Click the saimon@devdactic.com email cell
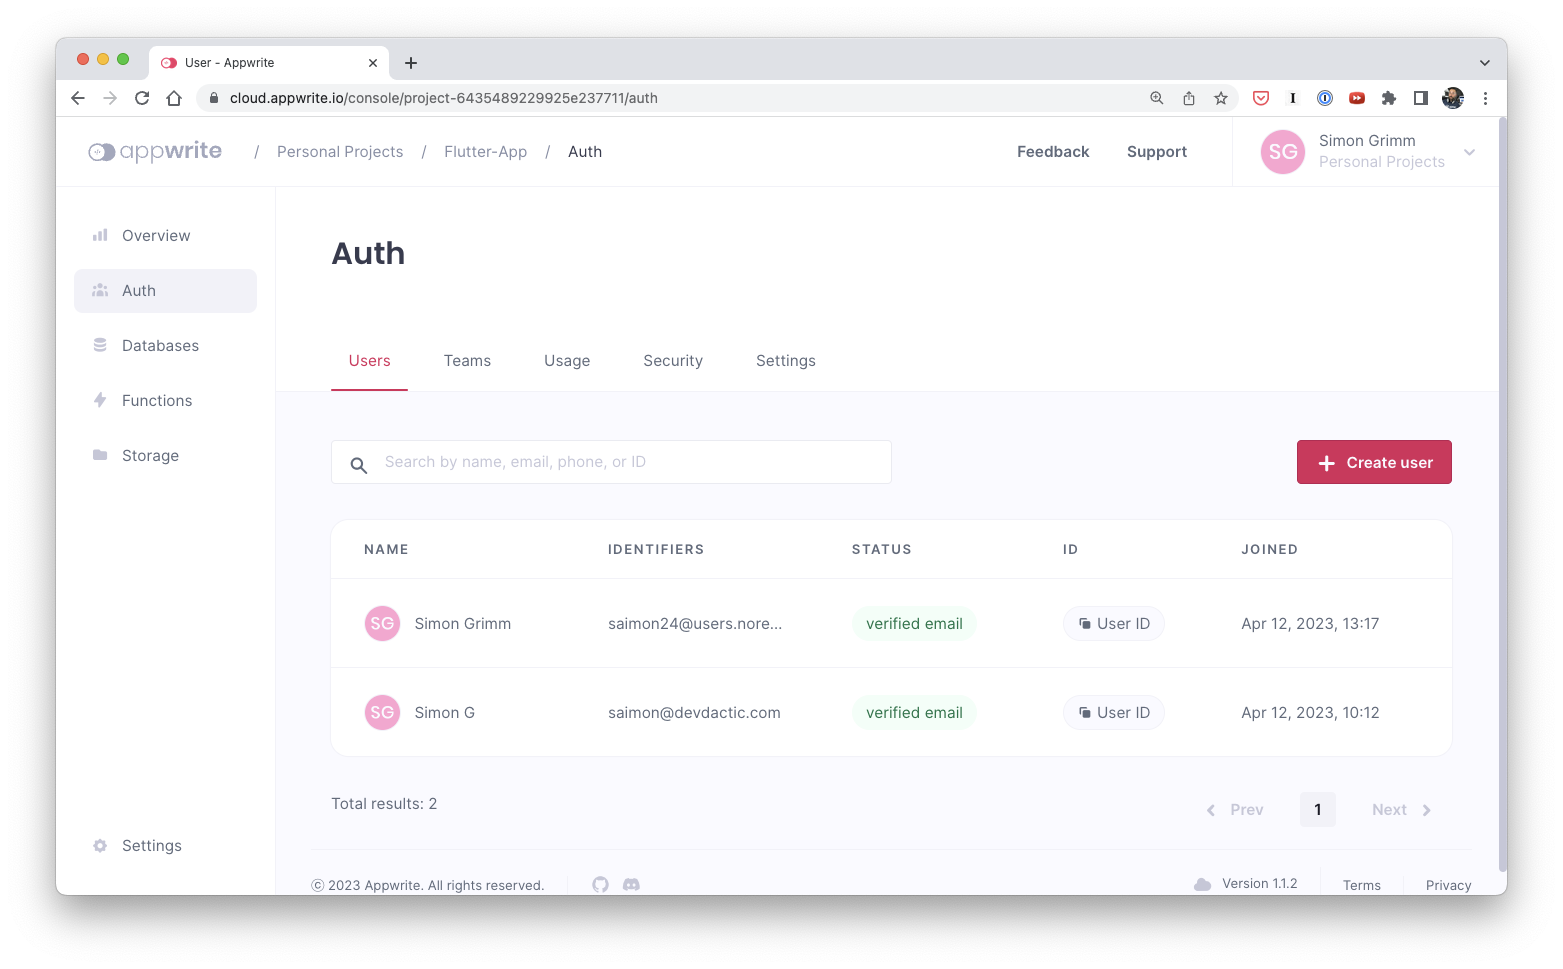The image size is (1563, 969). coord(694,713)
